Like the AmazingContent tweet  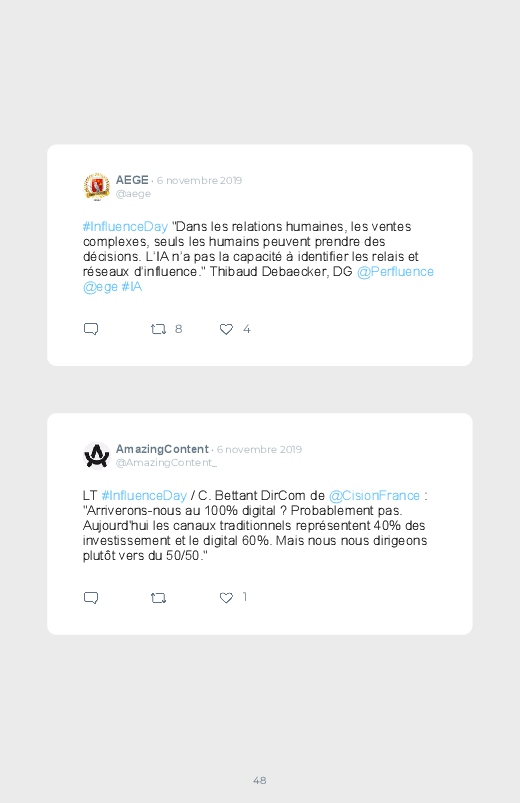coord(226,598)
